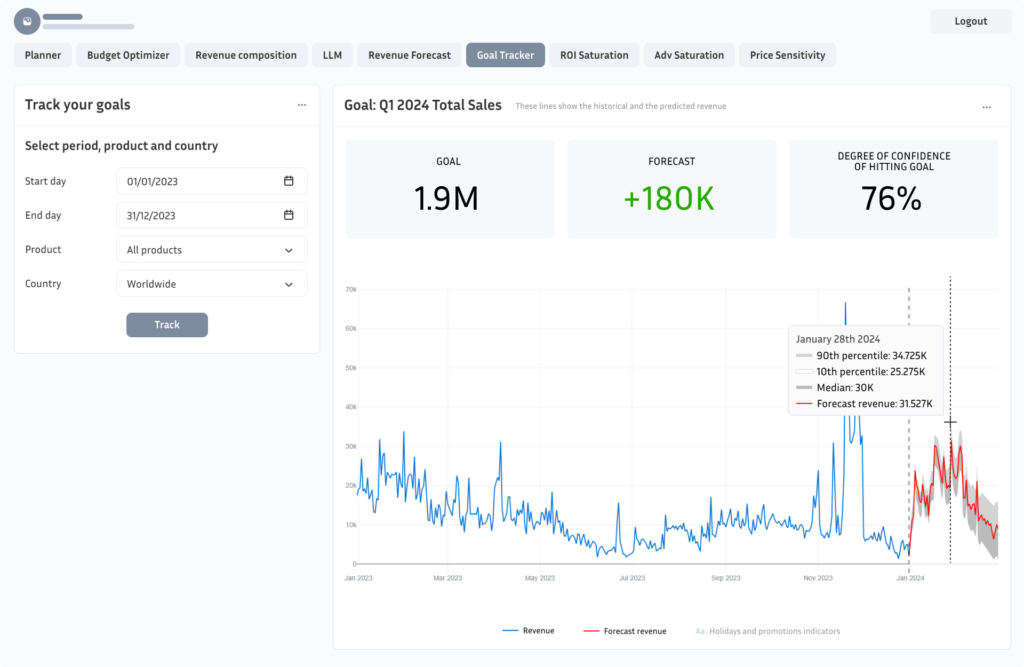Open the Goal chart panel three-dot menu
Screen dimensions: 1024x667
coord(987,106)
